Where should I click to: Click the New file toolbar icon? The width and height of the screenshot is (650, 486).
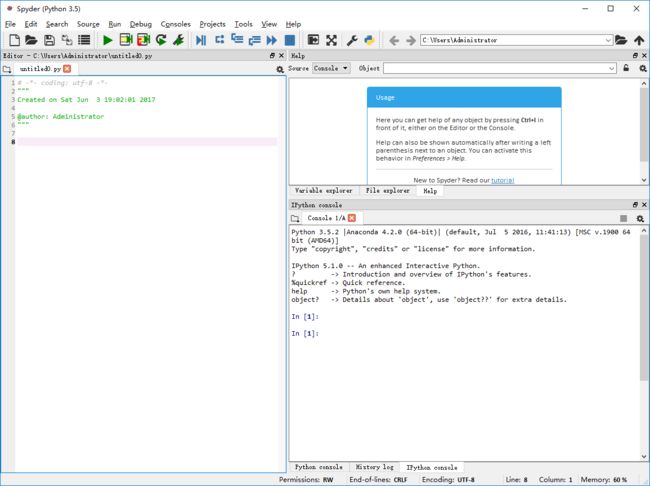point(15,40)
